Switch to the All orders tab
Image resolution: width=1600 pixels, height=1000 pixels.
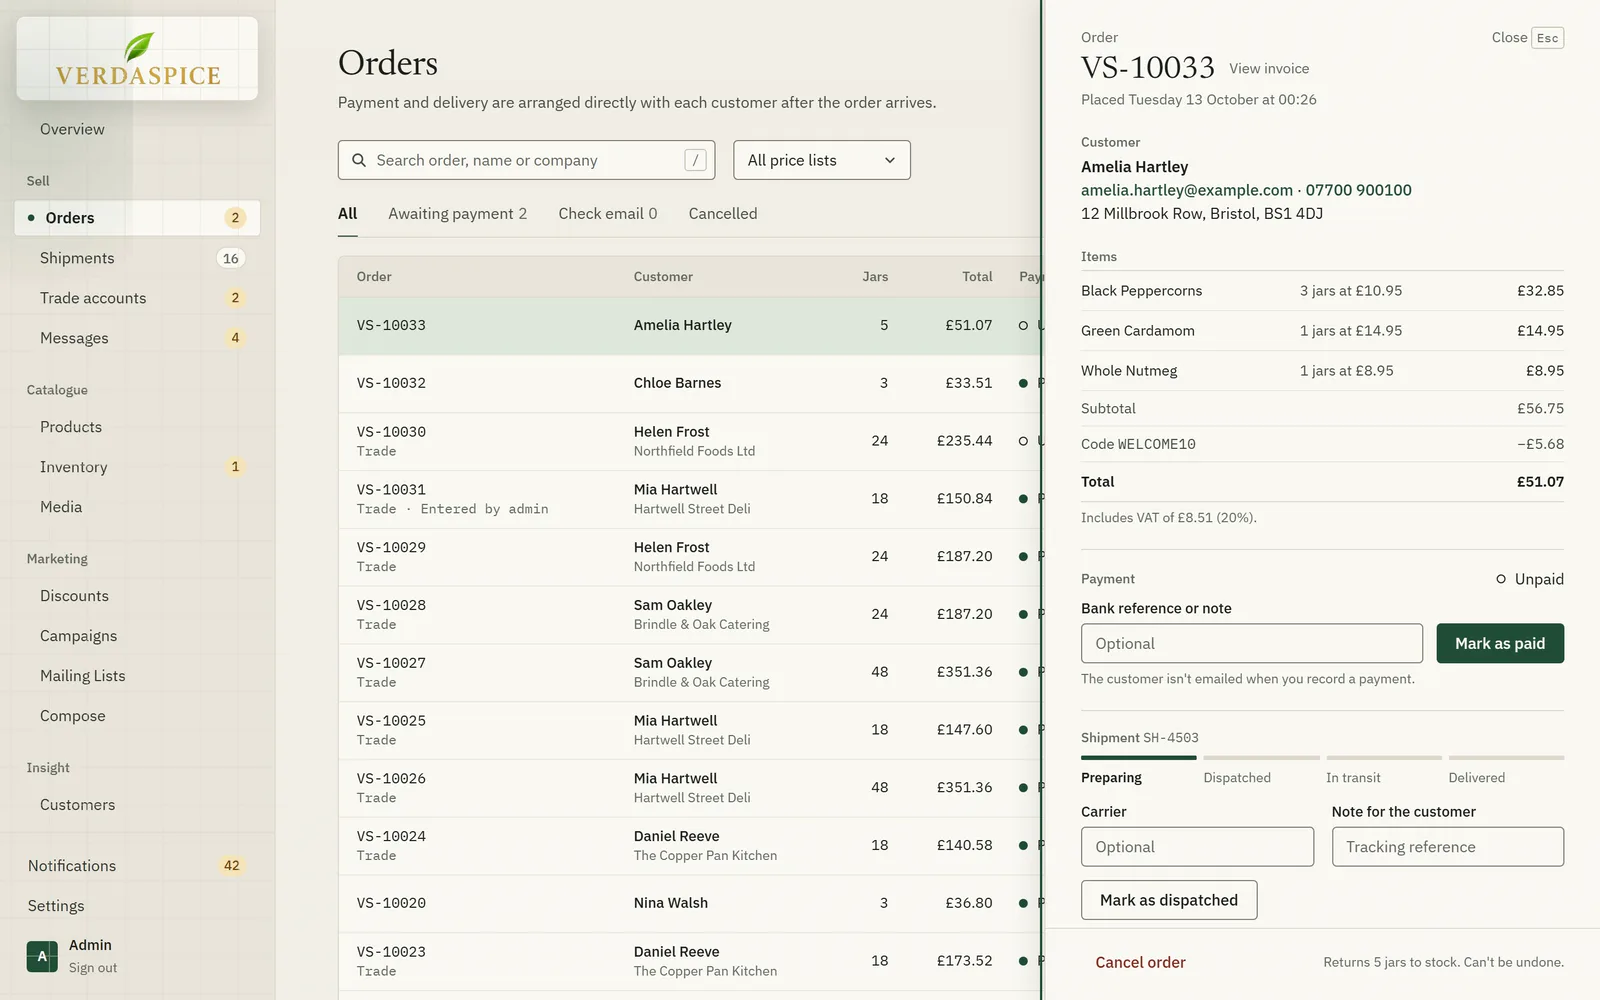tap(347, 214)
